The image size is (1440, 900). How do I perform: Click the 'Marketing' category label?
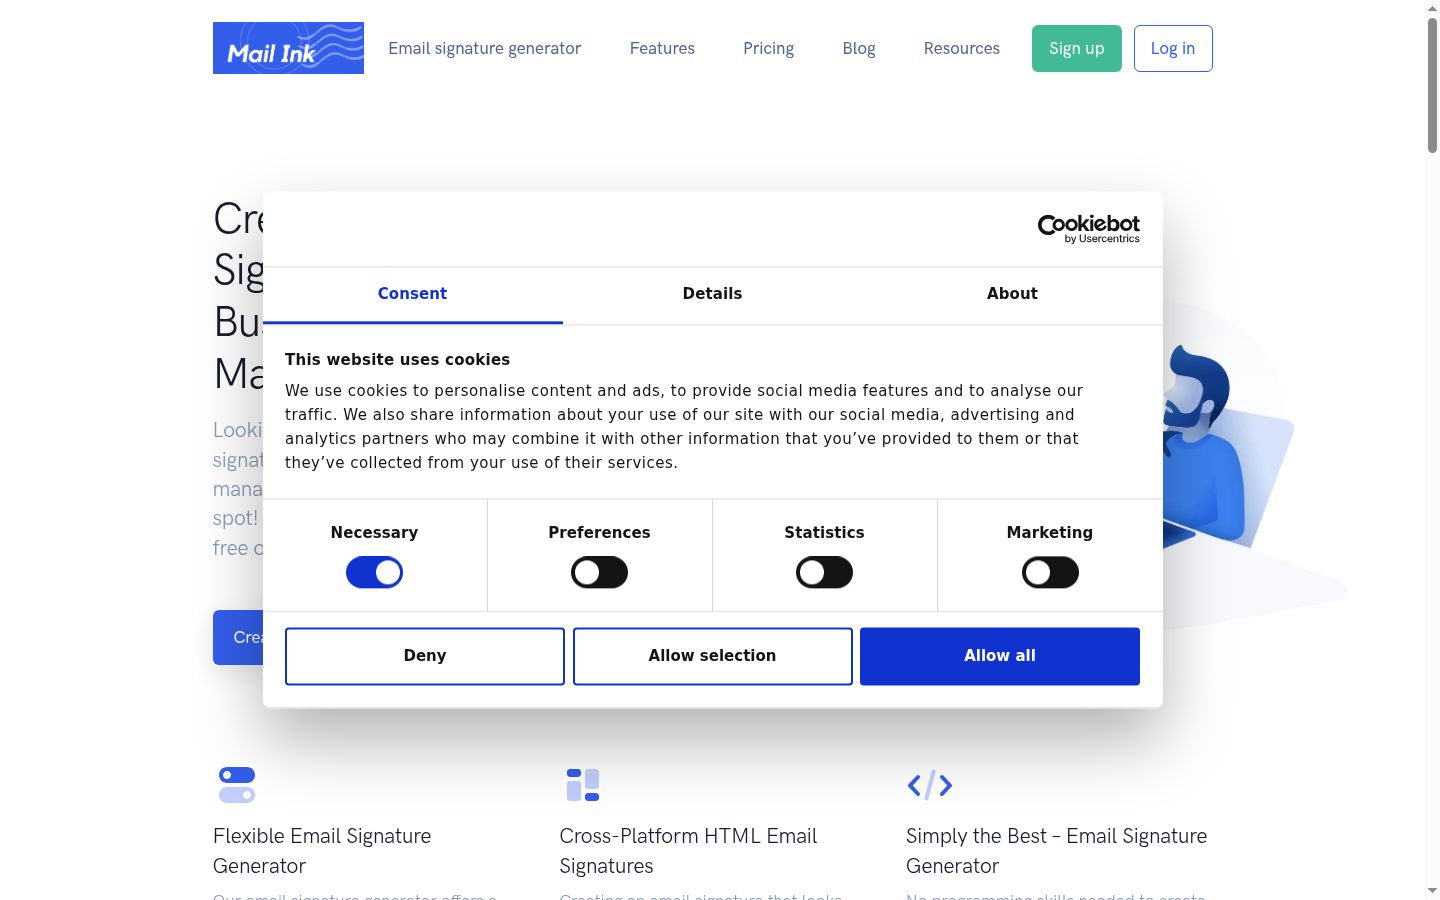coord(1050,533)
